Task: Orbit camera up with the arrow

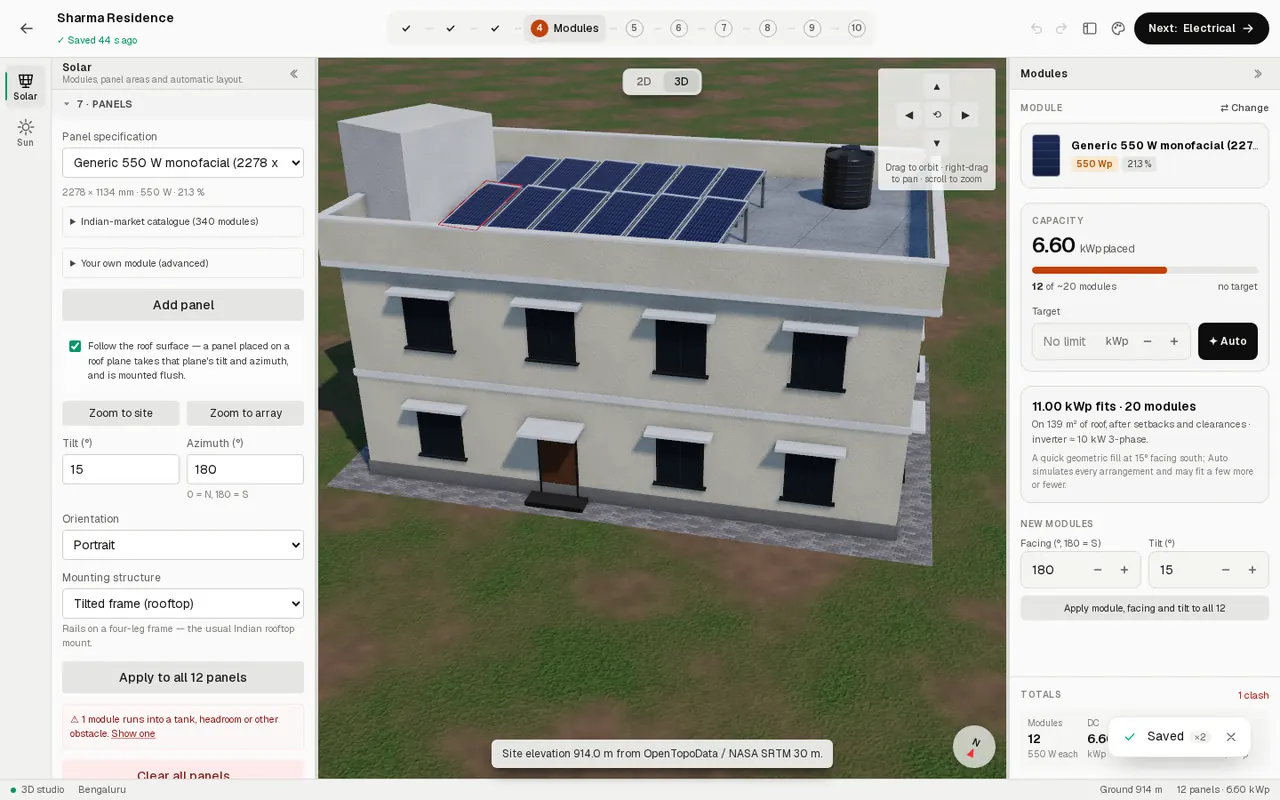Action: click(x=937, y=87)
